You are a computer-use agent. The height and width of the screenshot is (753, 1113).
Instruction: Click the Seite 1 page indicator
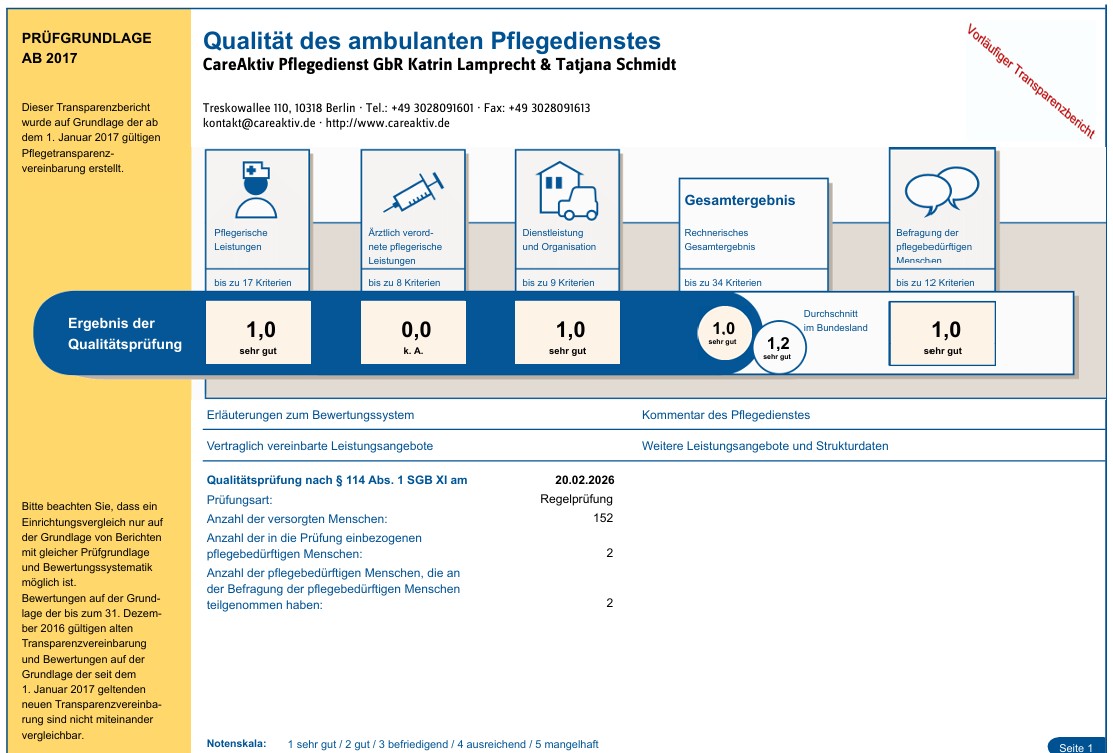(1076, 746)
